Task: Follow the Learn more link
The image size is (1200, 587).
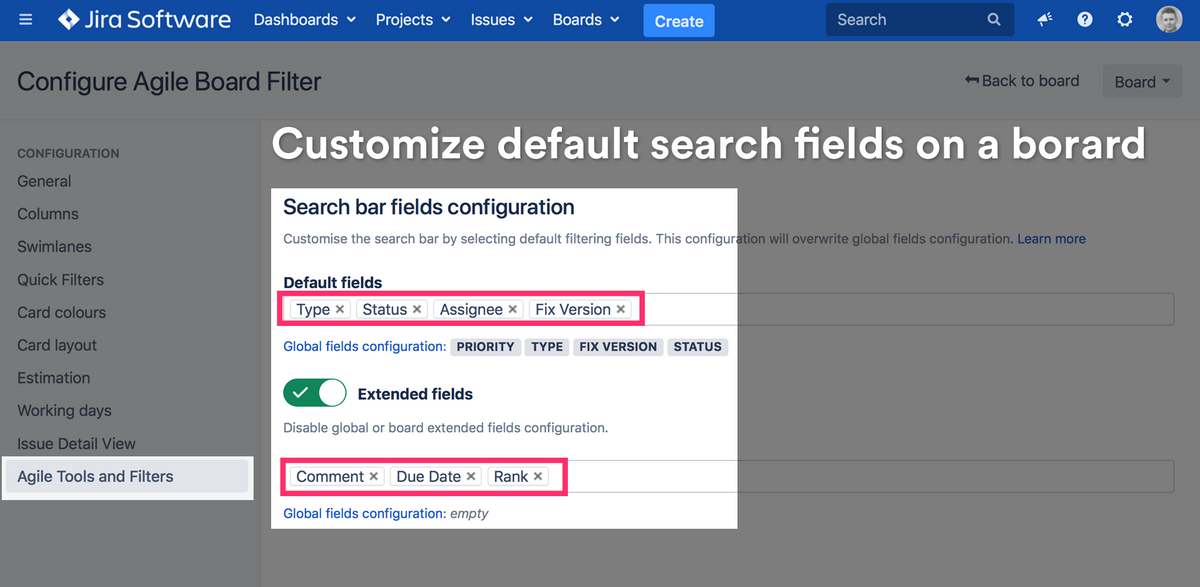Action: (1051, 239)
